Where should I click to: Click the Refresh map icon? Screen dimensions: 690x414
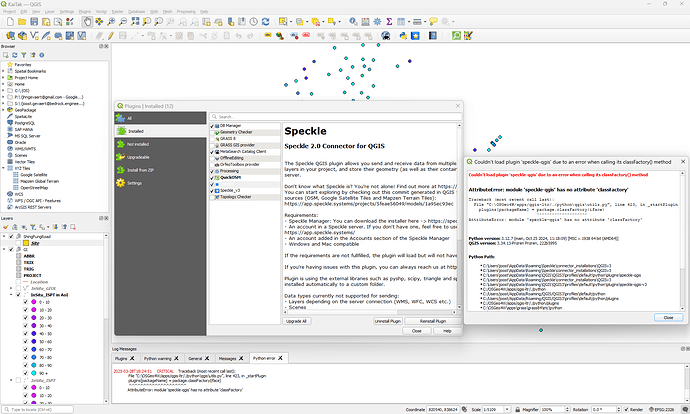coord(265,22)
